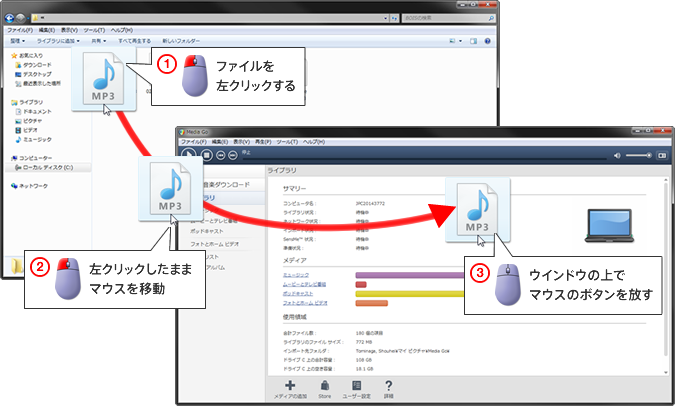Click the 詳細 question mark icon
The width and height of the screenshot is (675, 406).
click(388, 386)
